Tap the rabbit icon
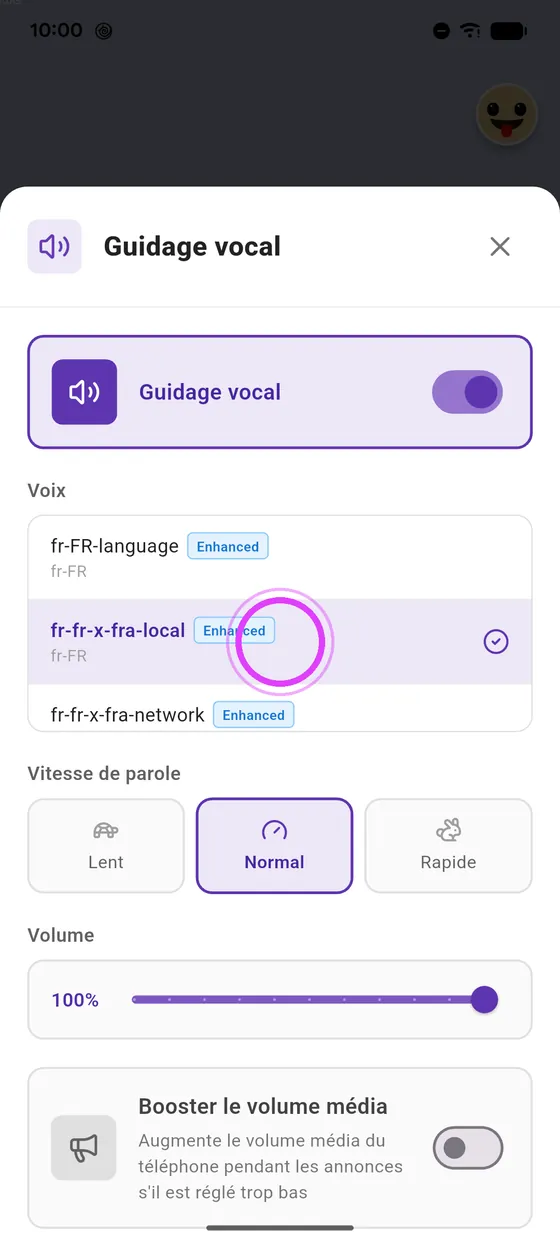This screenshot has width=560, height=1244. point(448,830)
